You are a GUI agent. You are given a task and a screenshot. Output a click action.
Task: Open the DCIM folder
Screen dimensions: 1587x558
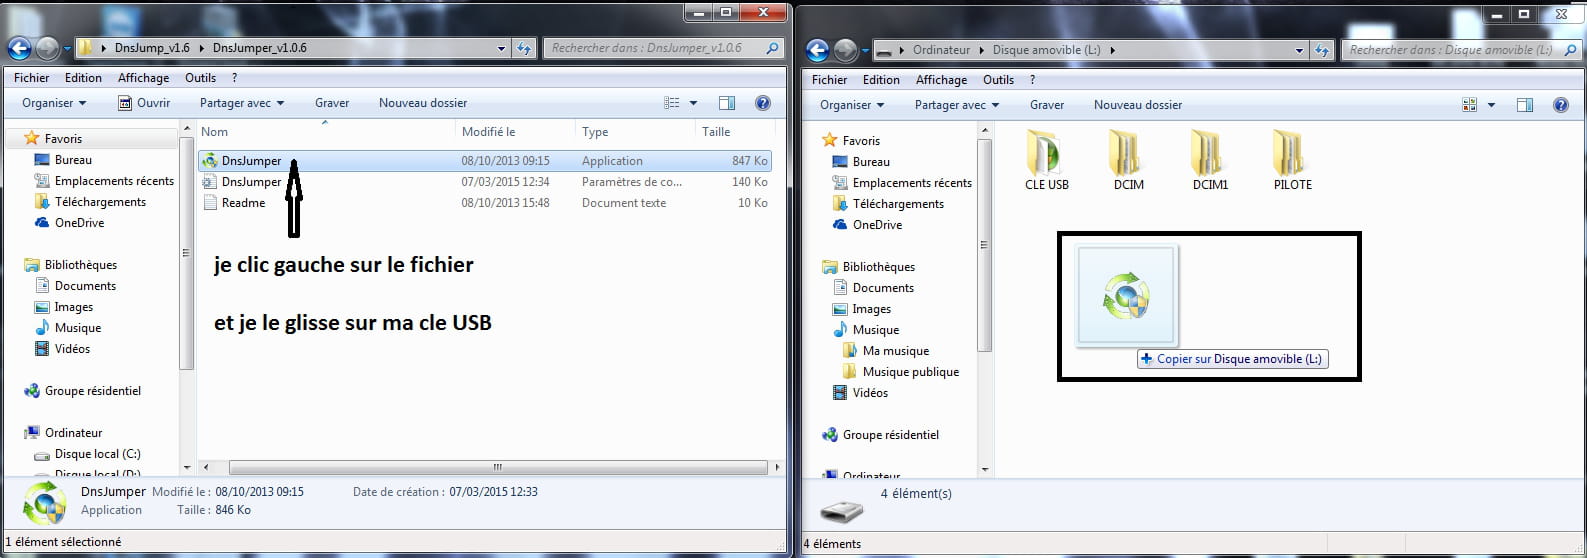coord(1128,160)
